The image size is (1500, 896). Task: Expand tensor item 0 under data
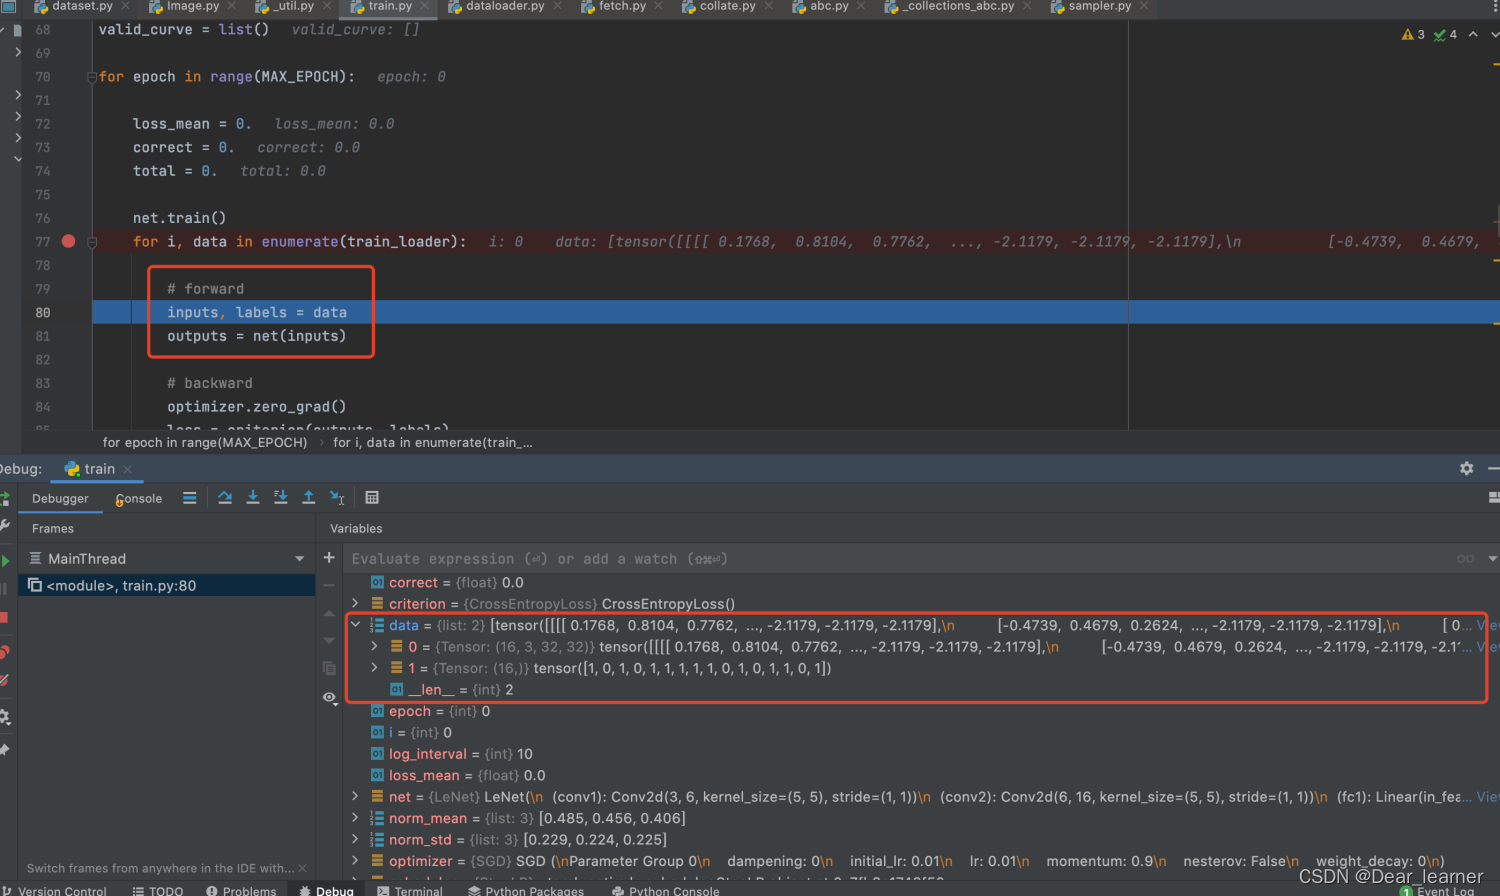pos(374,647)
